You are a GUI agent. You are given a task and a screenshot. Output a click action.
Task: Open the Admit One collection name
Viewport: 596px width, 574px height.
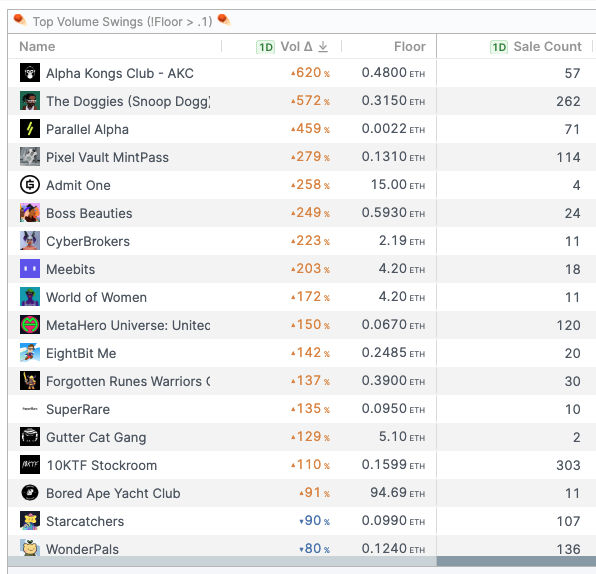[78, 185]
